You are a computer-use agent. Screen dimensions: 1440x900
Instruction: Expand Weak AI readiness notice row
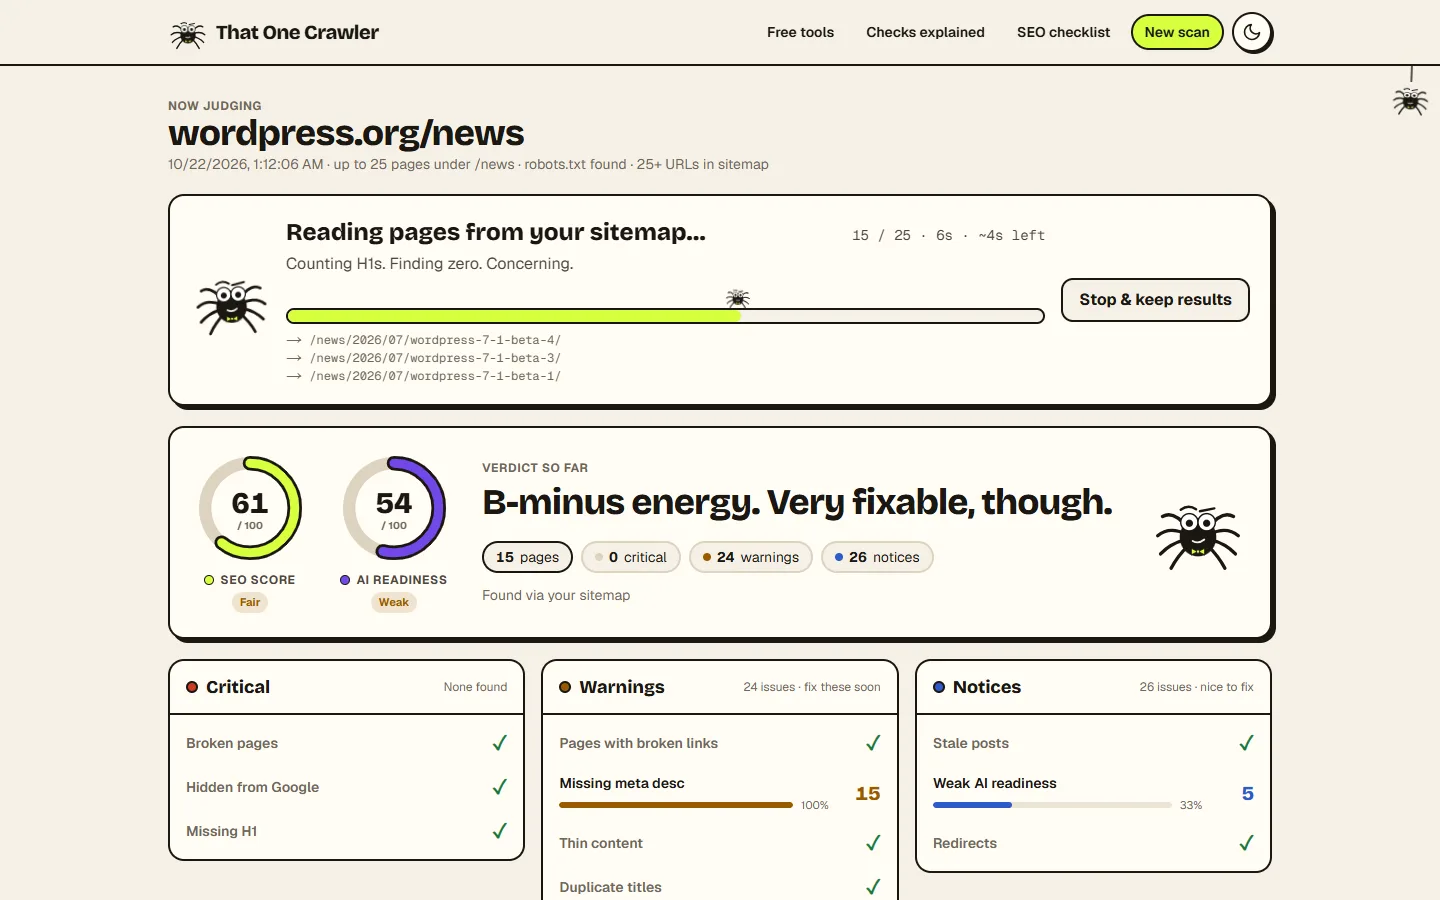(1093, 793)
